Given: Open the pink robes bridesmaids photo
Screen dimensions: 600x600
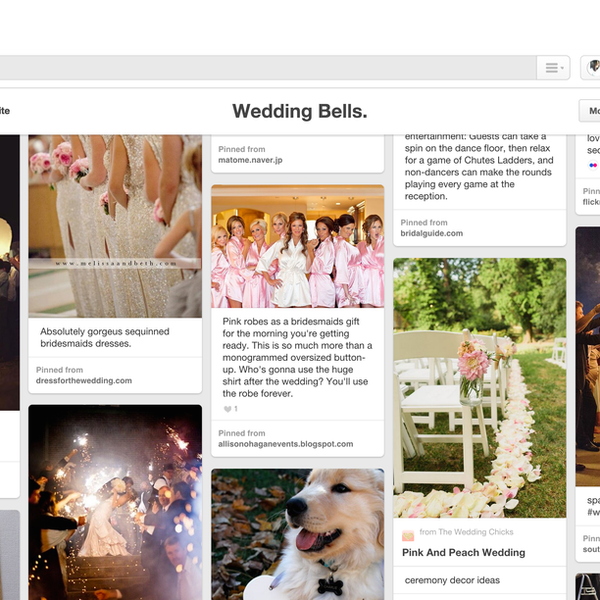Looking at the screenshot, I should pyautogui.click(x=298, y=246).
